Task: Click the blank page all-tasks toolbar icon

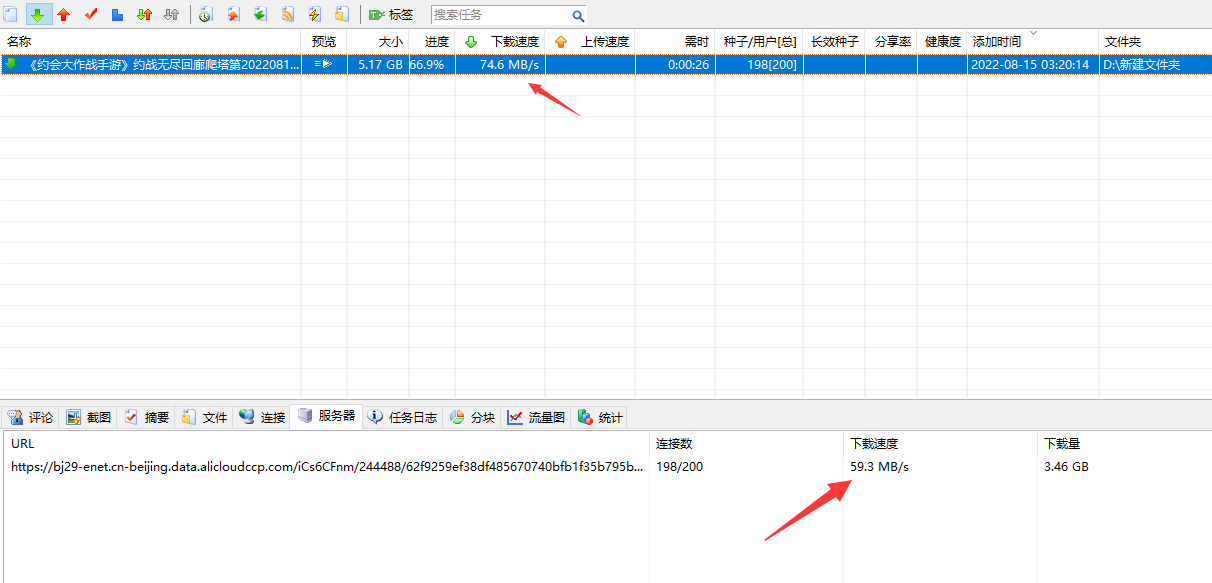Action: coord(11,15)
